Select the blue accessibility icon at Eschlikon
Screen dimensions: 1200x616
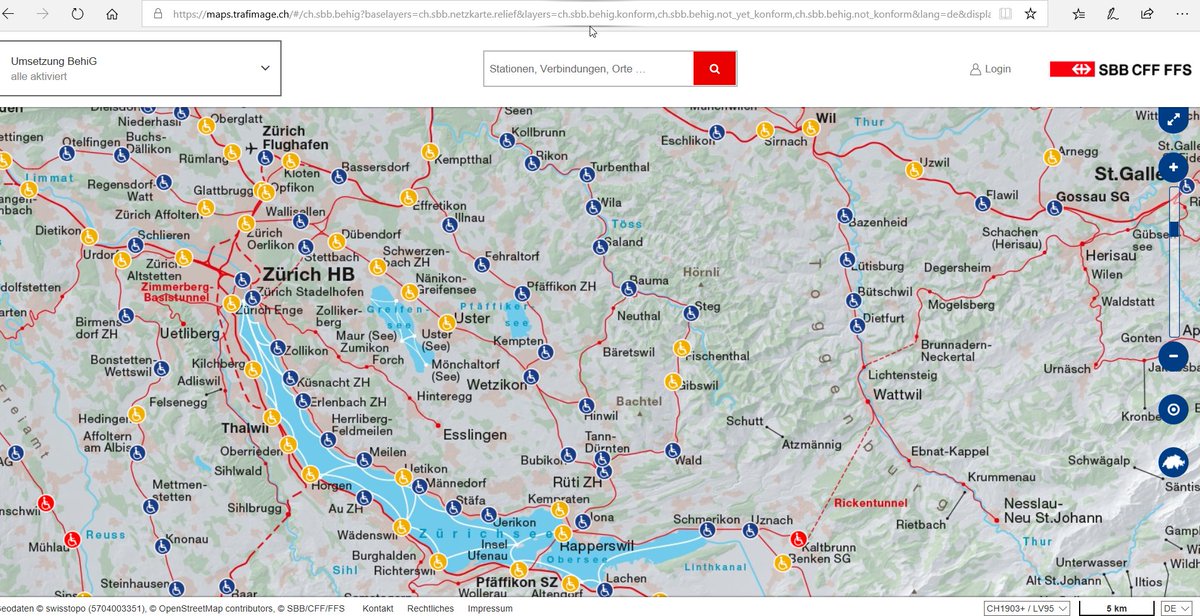[x=717, y=131]
